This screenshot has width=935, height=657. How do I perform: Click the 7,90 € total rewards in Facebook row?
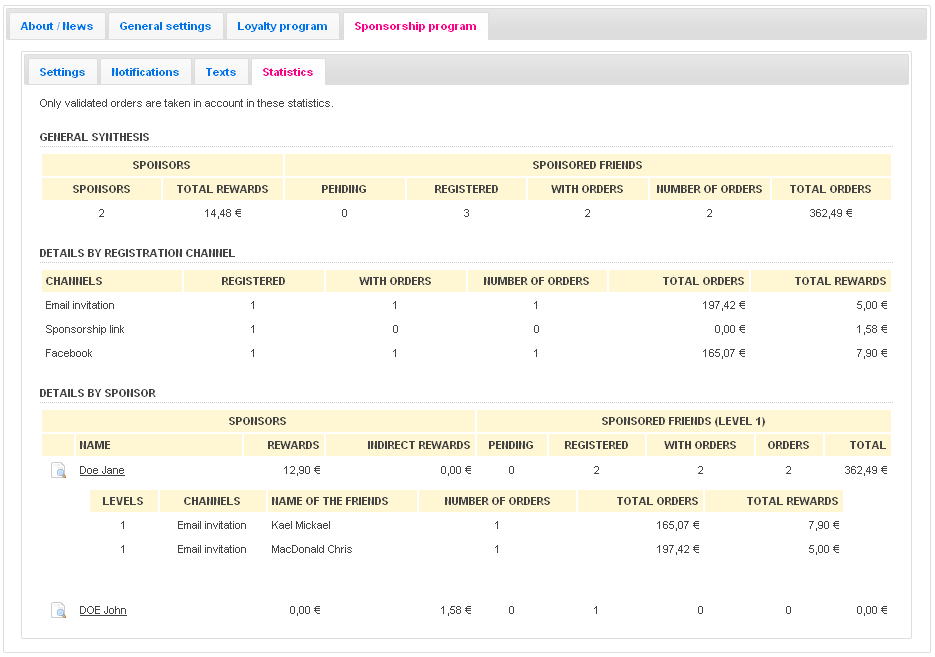pyautogui.click(x=872, y=353)
